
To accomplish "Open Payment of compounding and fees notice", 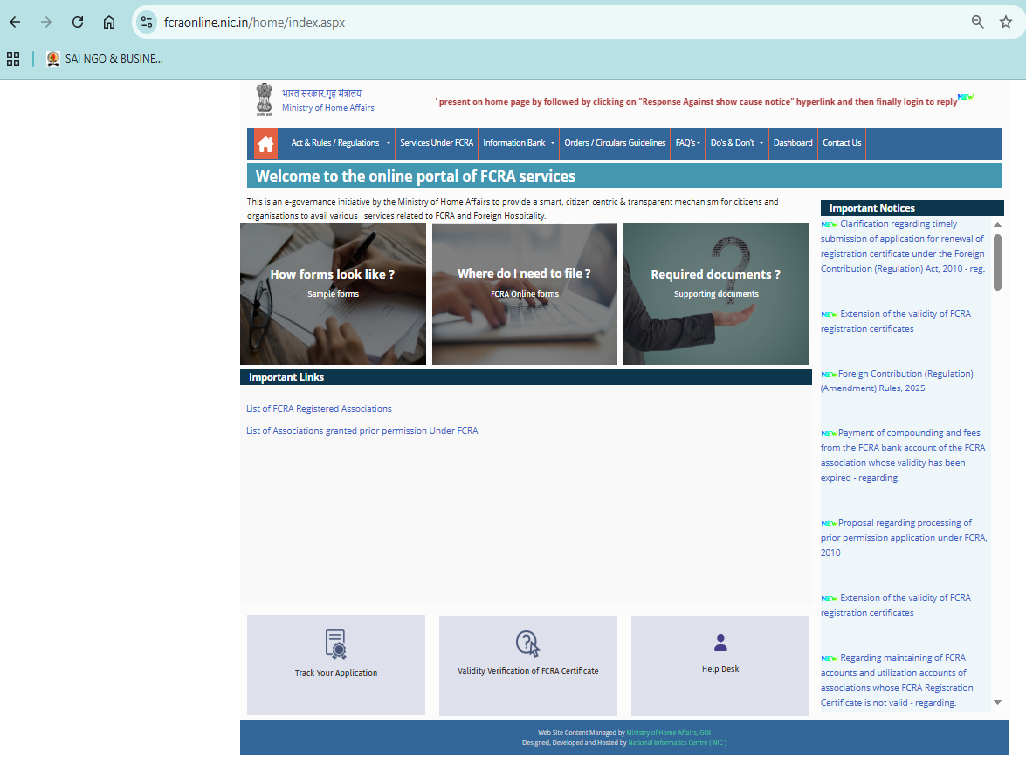I will (x=903, y=455).
